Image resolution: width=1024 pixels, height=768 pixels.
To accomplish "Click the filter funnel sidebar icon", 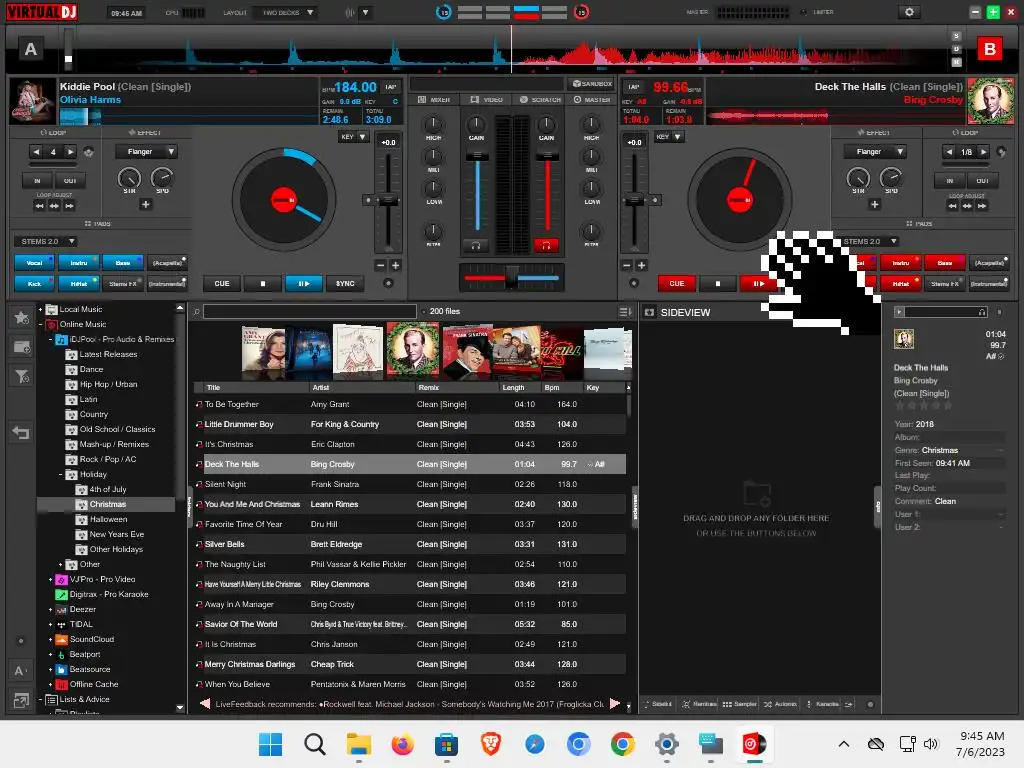I will 22,376.
